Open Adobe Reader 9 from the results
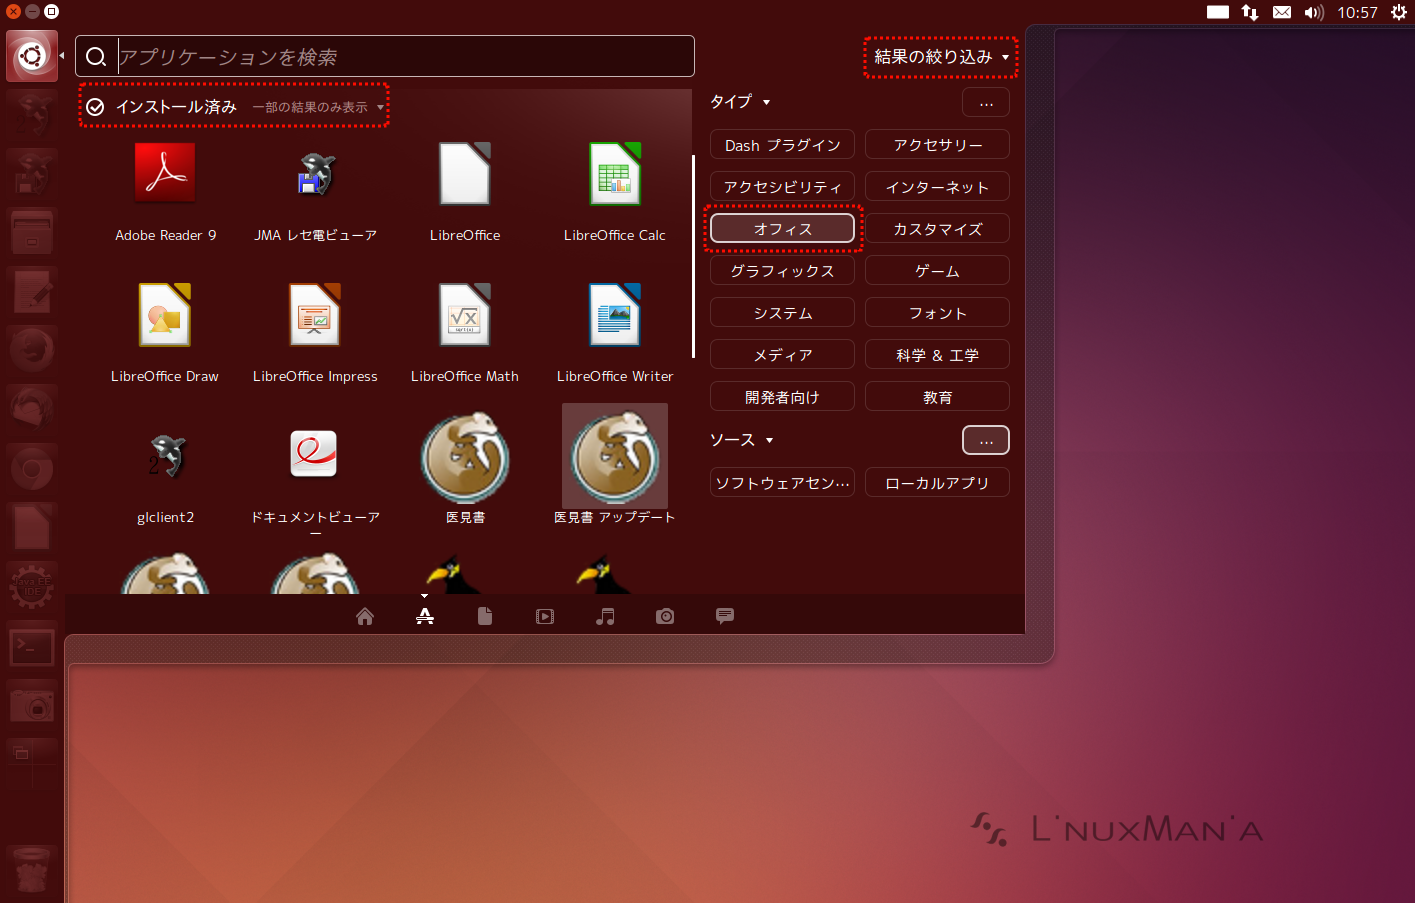1415x903 pixels. [165, 174]
